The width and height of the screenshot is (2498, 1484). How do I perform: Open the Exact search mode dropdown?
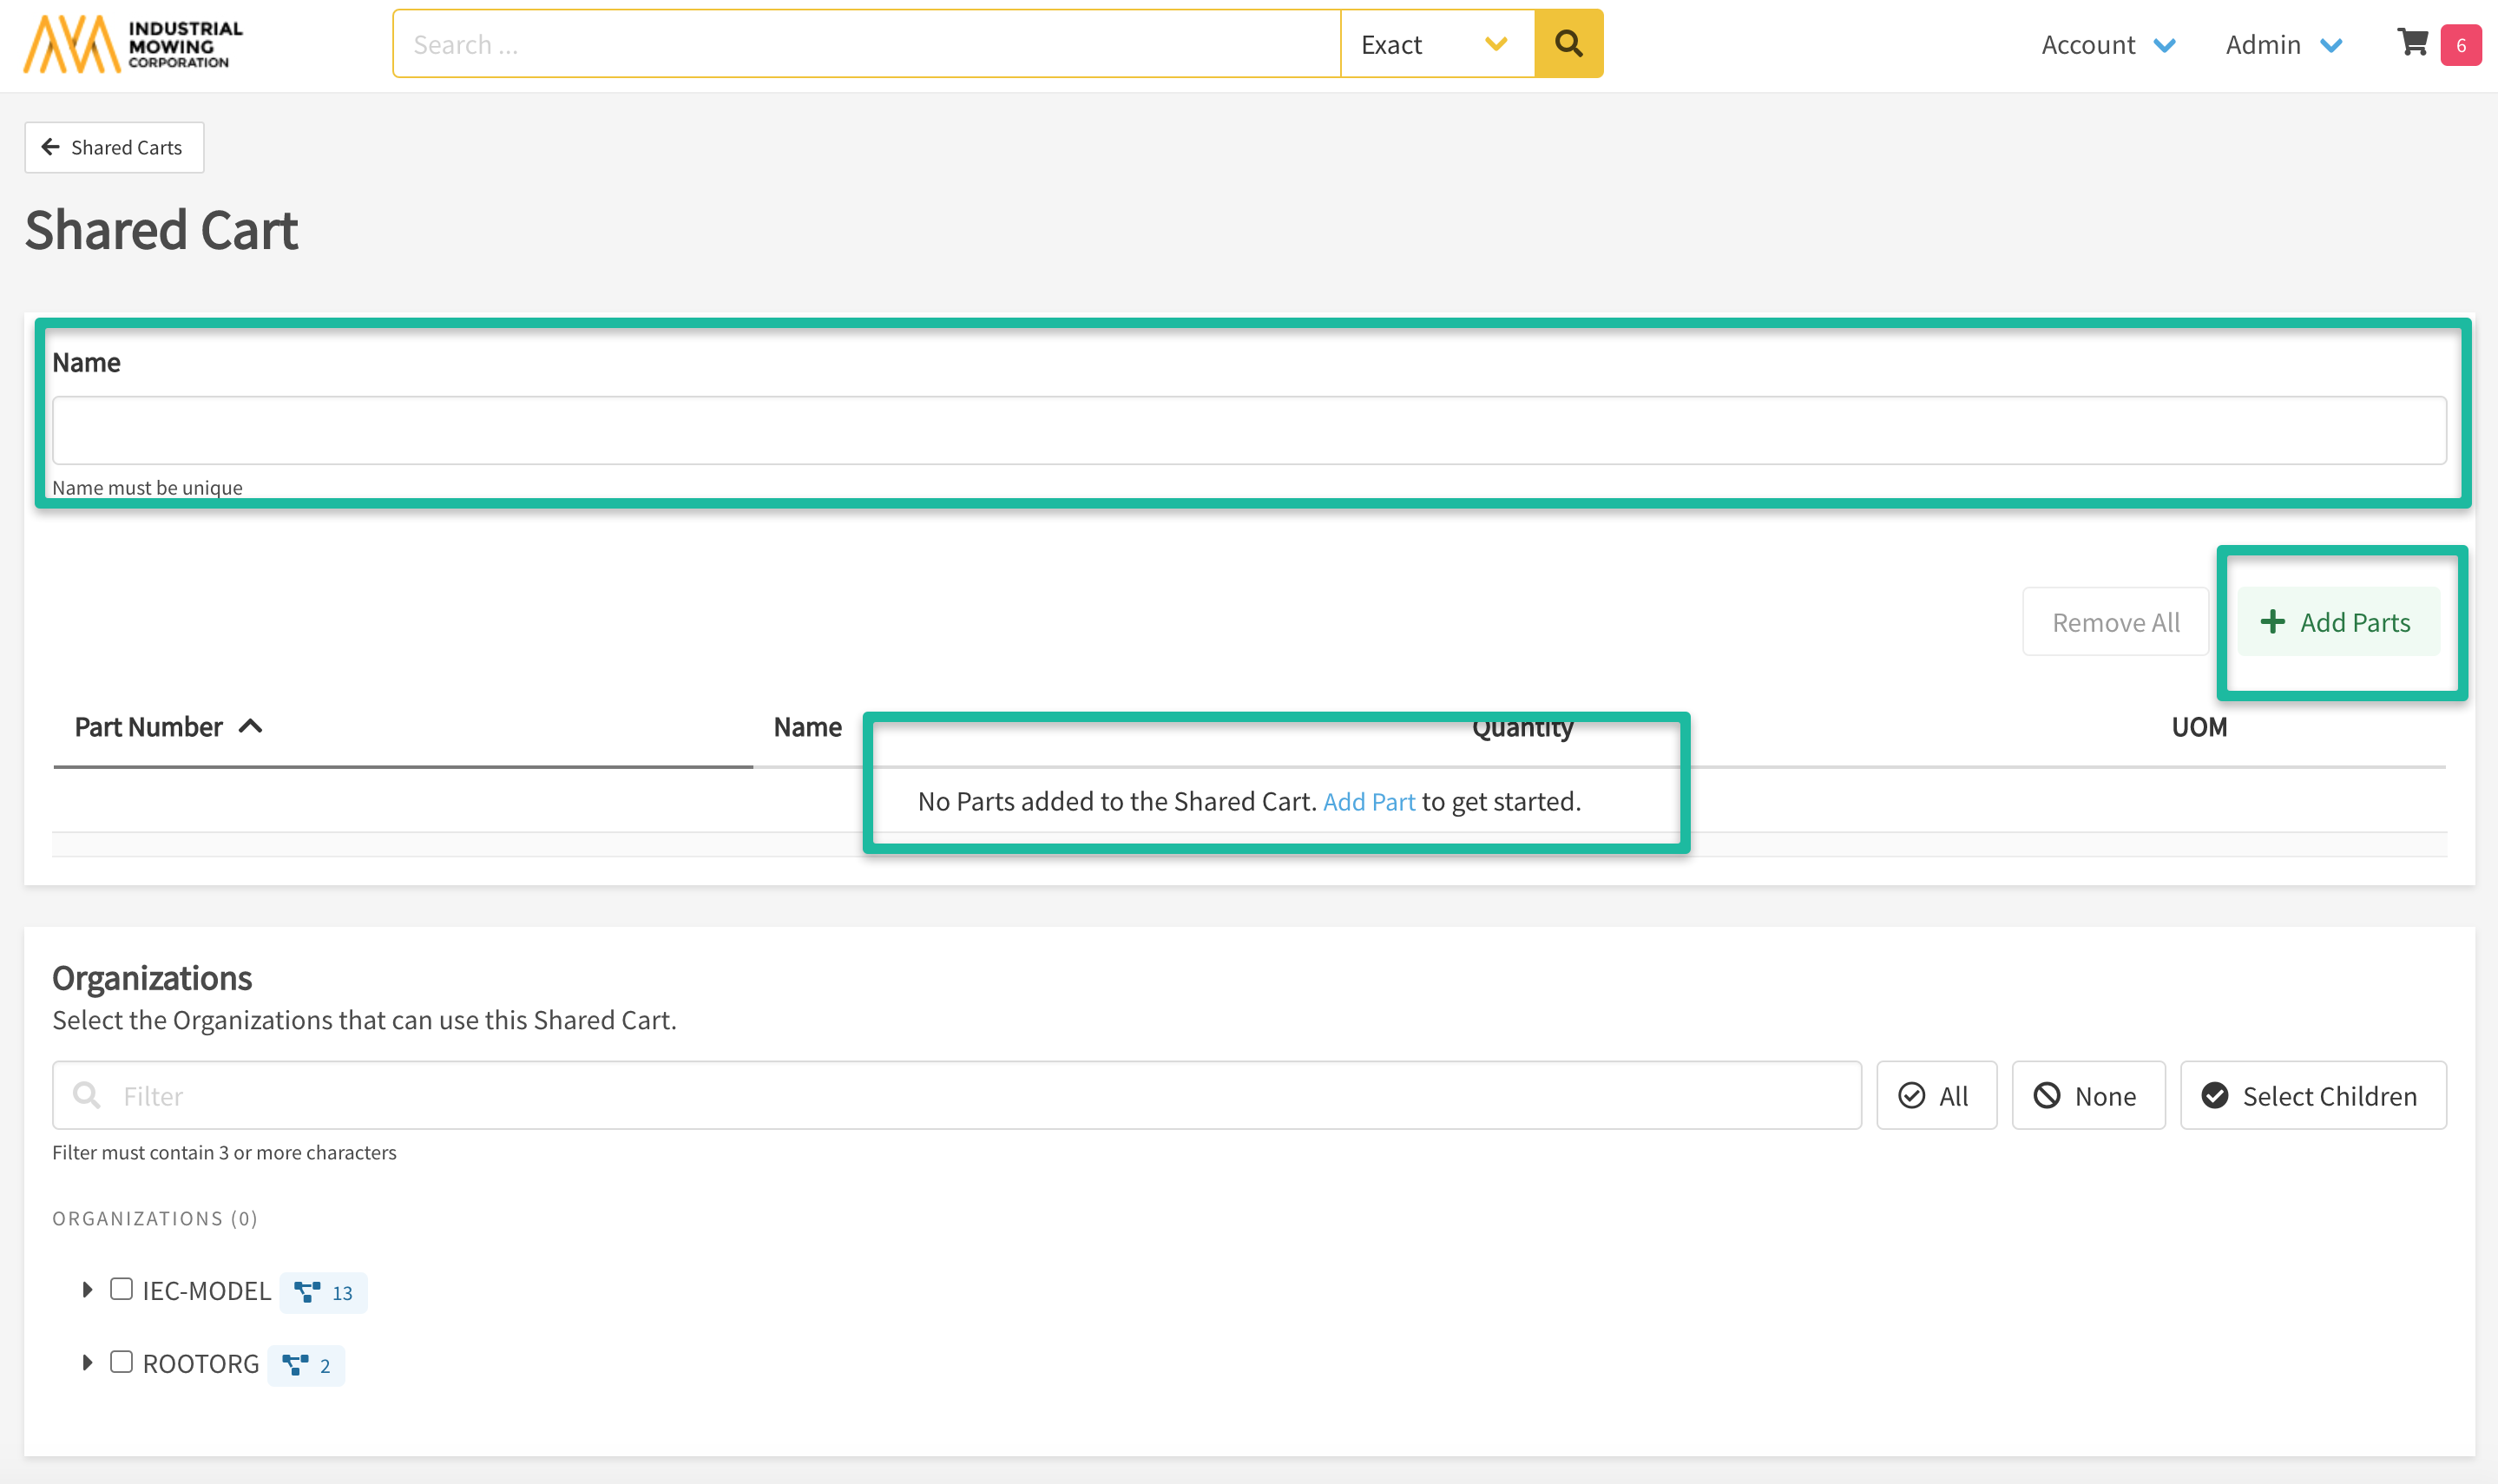[x=1436, y=44]
